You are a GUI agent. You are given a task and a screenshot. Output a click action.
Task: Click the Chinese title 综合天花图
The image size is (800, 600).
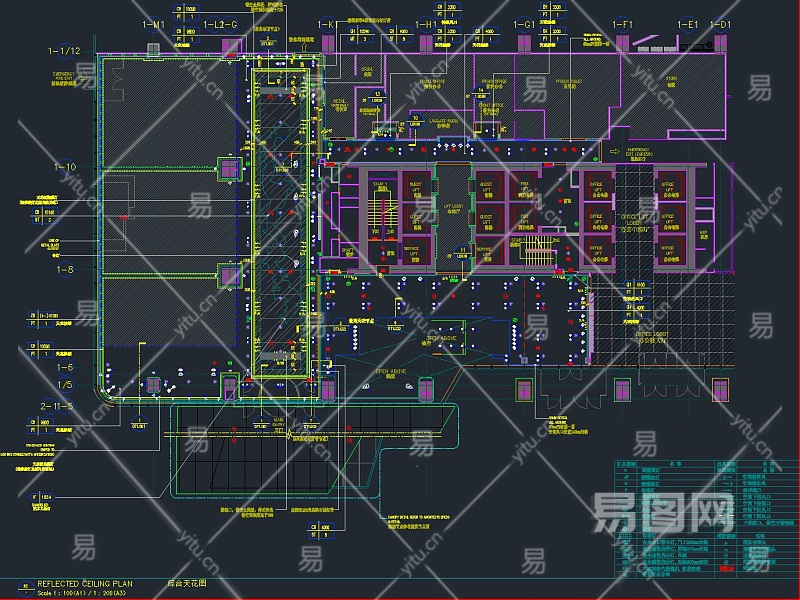[187, 583]
